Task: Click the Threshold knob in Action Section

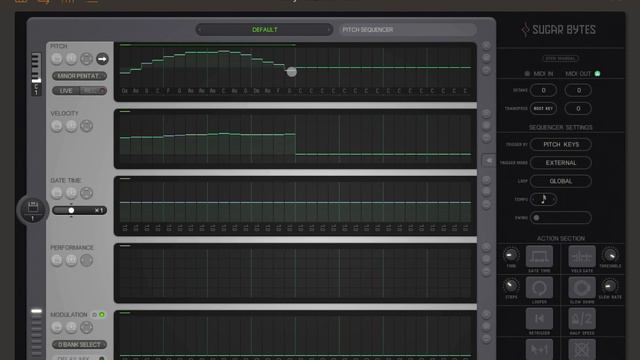Action: [610, 256]
